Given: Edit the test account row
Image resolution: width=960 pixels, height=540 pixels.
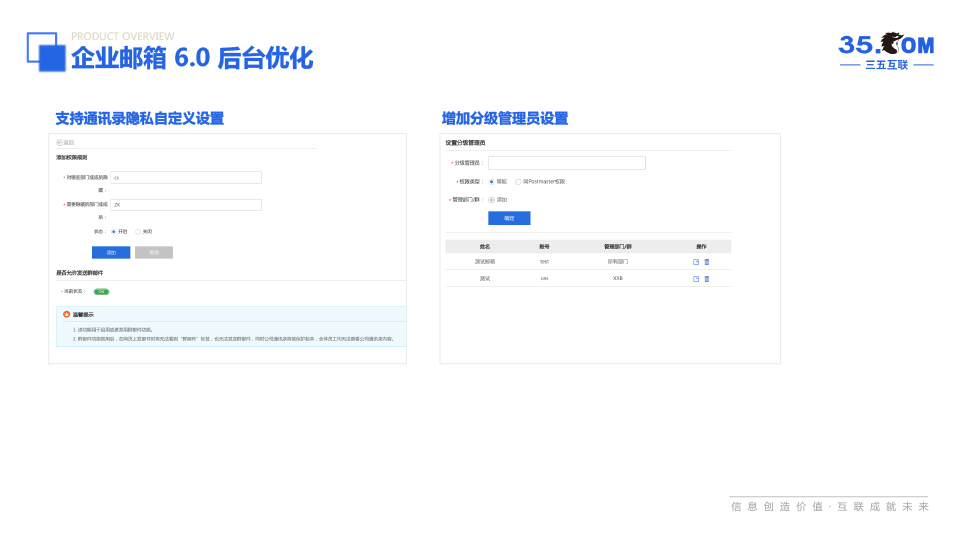Looking at the screenshot, I should (696, 262).
